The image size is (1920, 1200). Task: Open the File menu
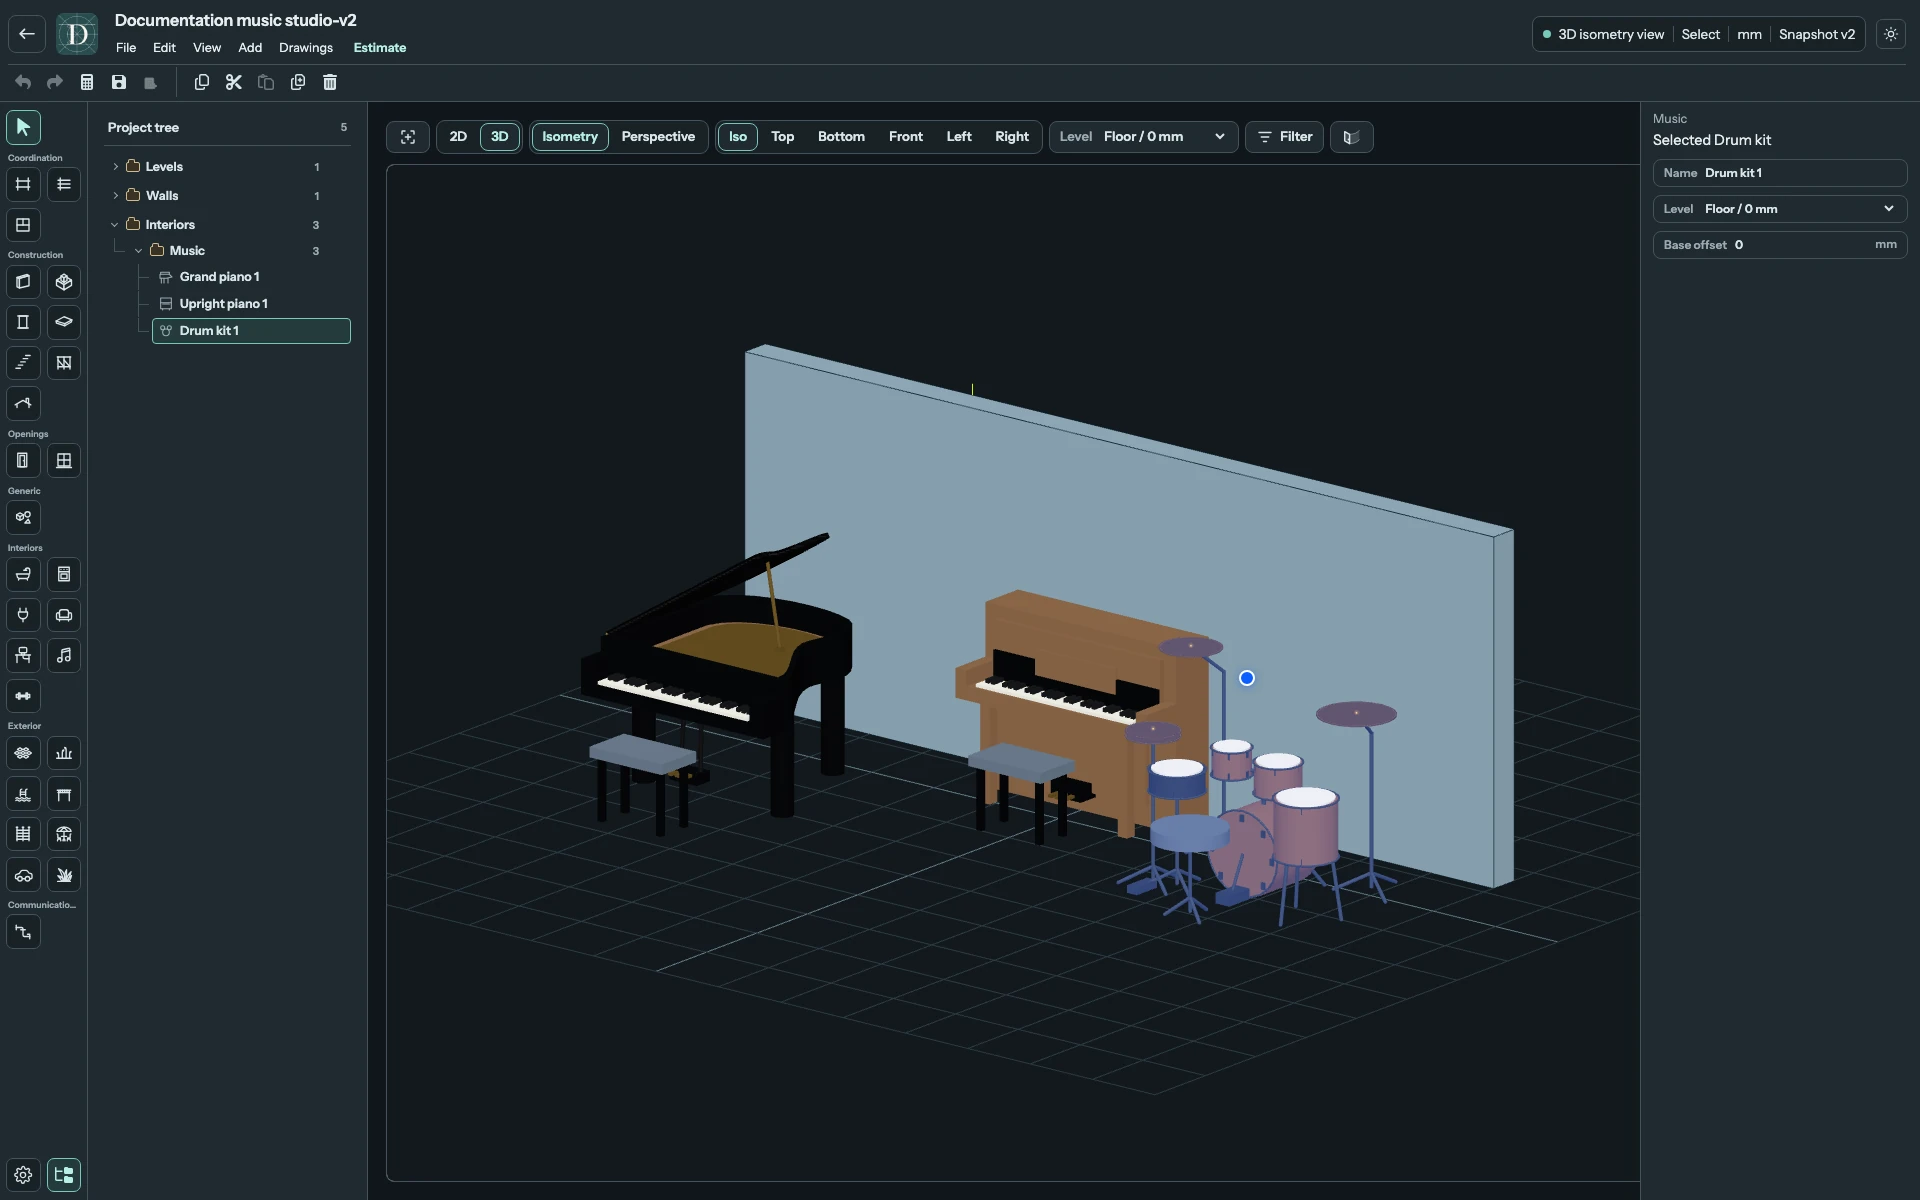pyautogui.click(x=126, y=48)
